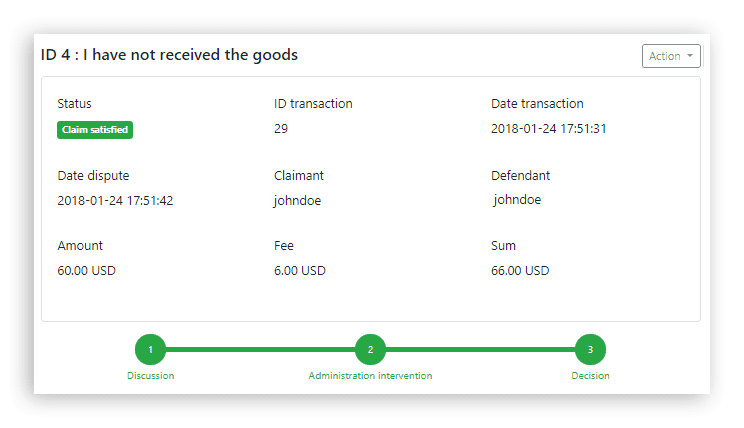Click the 60.00 USD amount value
The image size is (744, 428).
[87, 271]
